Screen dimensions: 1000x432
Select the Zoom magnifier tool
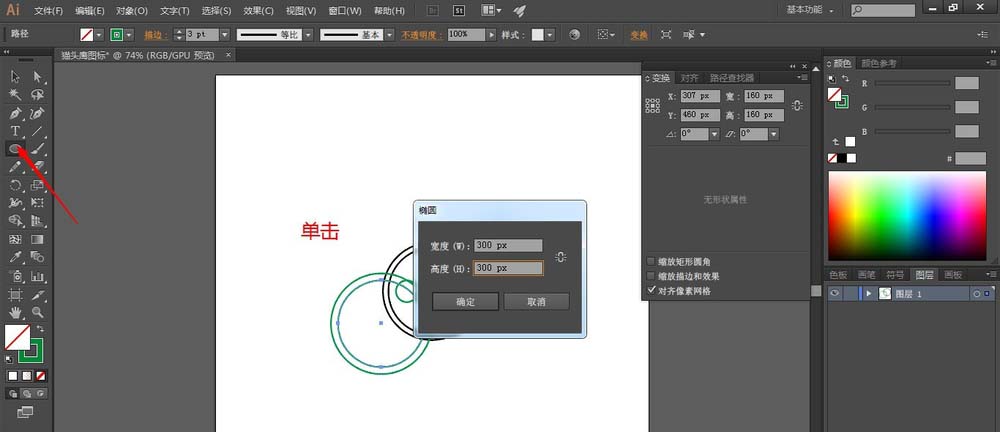(x=37, y=313)
